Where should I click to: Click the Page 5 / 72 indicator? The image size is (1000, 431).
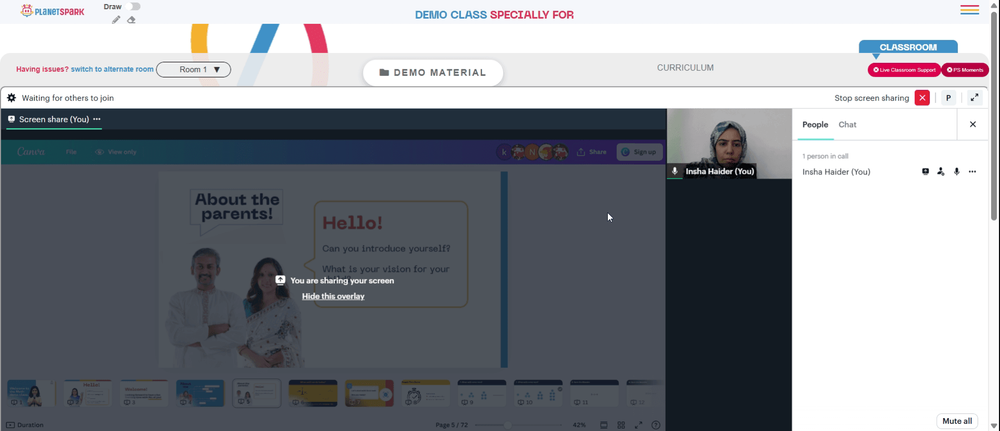[x=452, y=425]
